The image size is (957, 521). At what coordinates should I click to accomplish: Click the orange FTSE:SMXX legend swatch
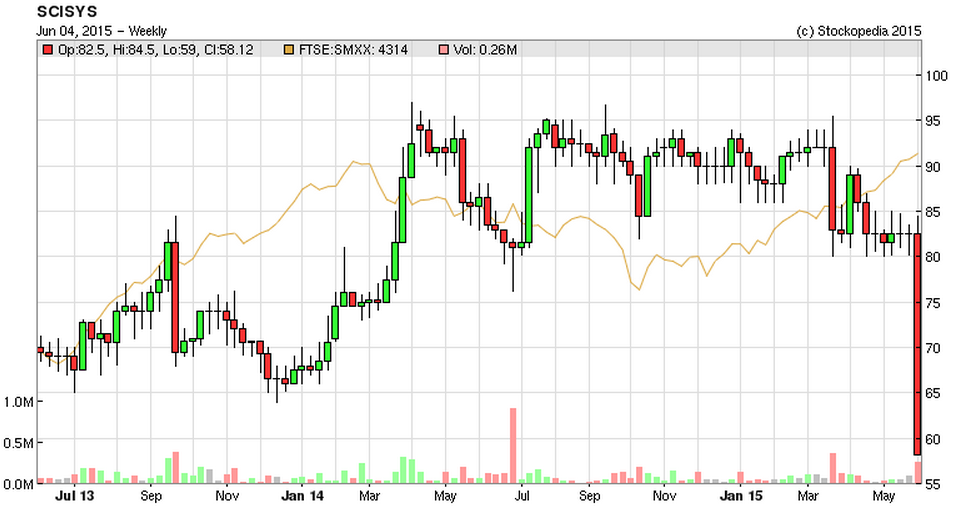coord(289,50)
